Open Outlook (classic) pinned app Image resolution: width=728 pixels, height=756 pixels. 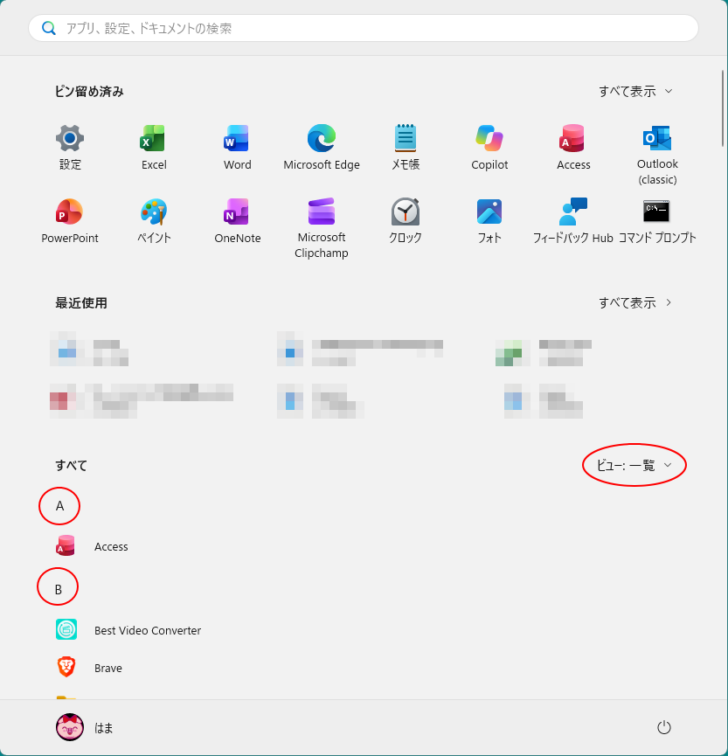coord(657,154)
